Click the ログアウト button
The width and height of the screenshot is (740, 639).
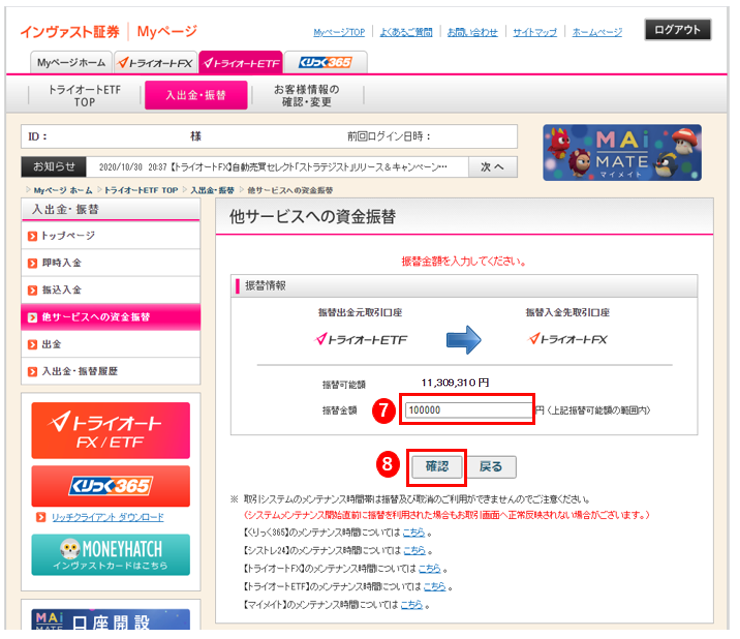click(x=677, y=30)
